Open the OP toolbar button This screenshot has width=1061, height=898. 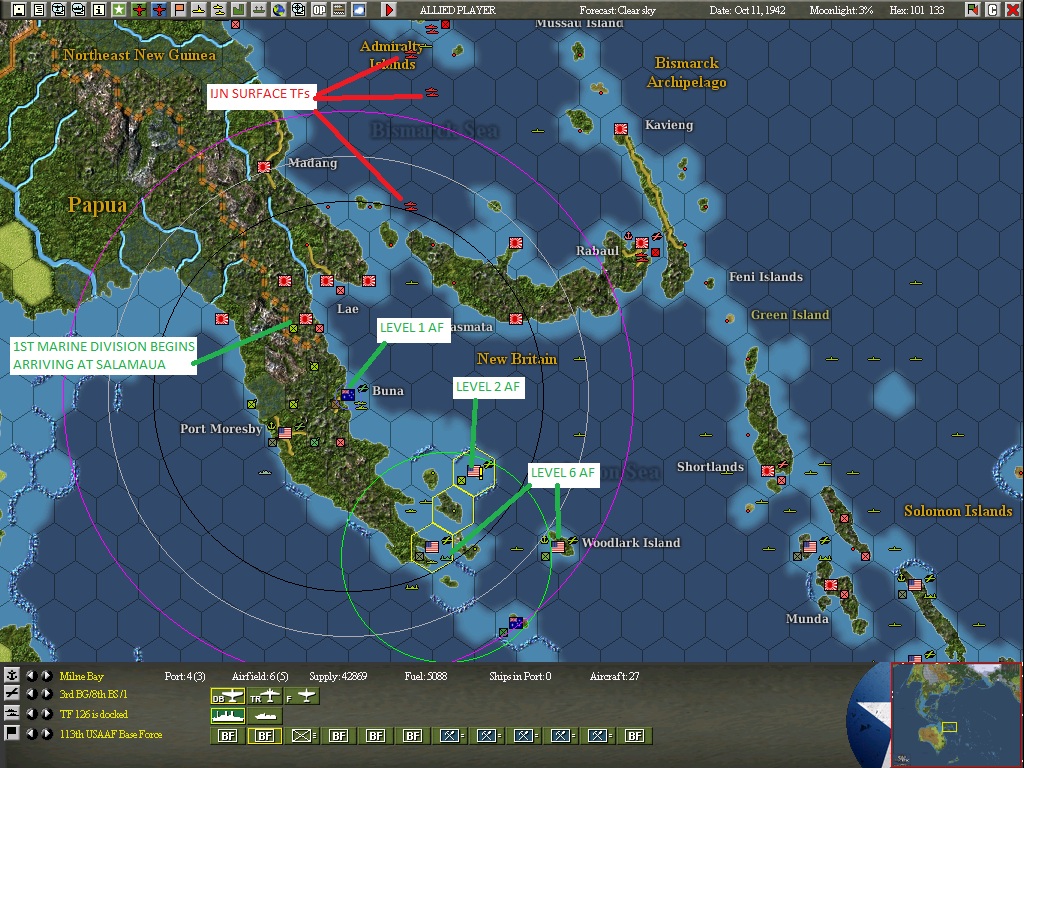319,9
